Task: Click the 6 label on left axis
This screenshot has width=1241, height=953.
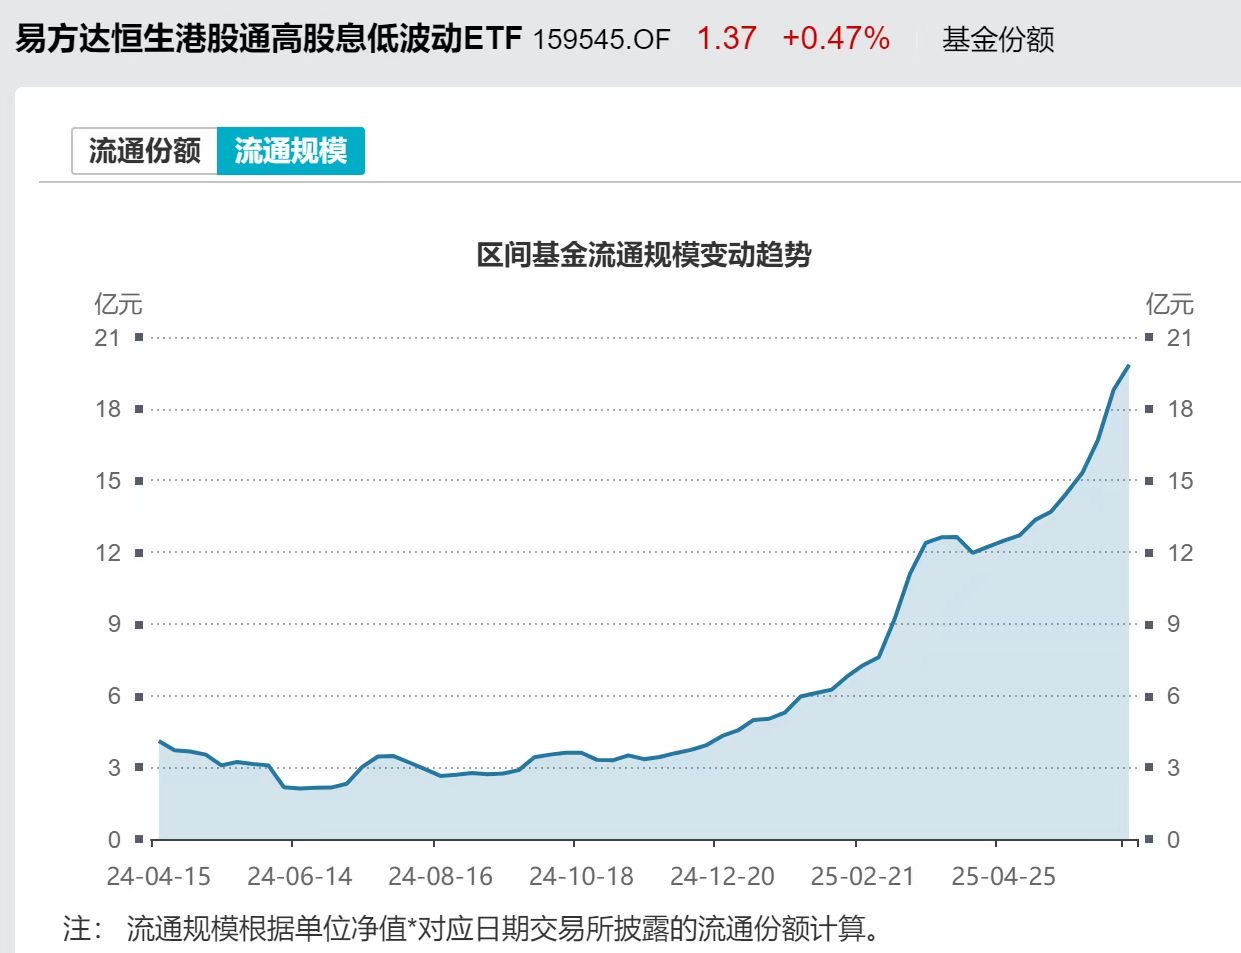Action: [114, 696]
